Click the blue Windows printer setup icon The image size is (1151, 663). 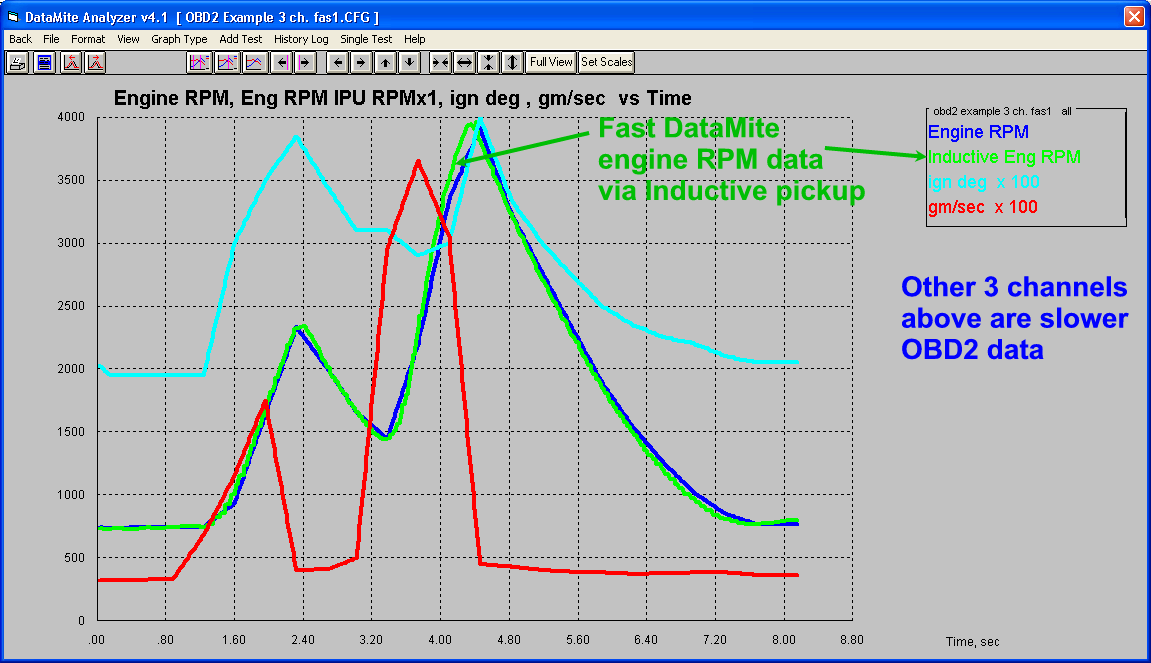click(45, 62)
